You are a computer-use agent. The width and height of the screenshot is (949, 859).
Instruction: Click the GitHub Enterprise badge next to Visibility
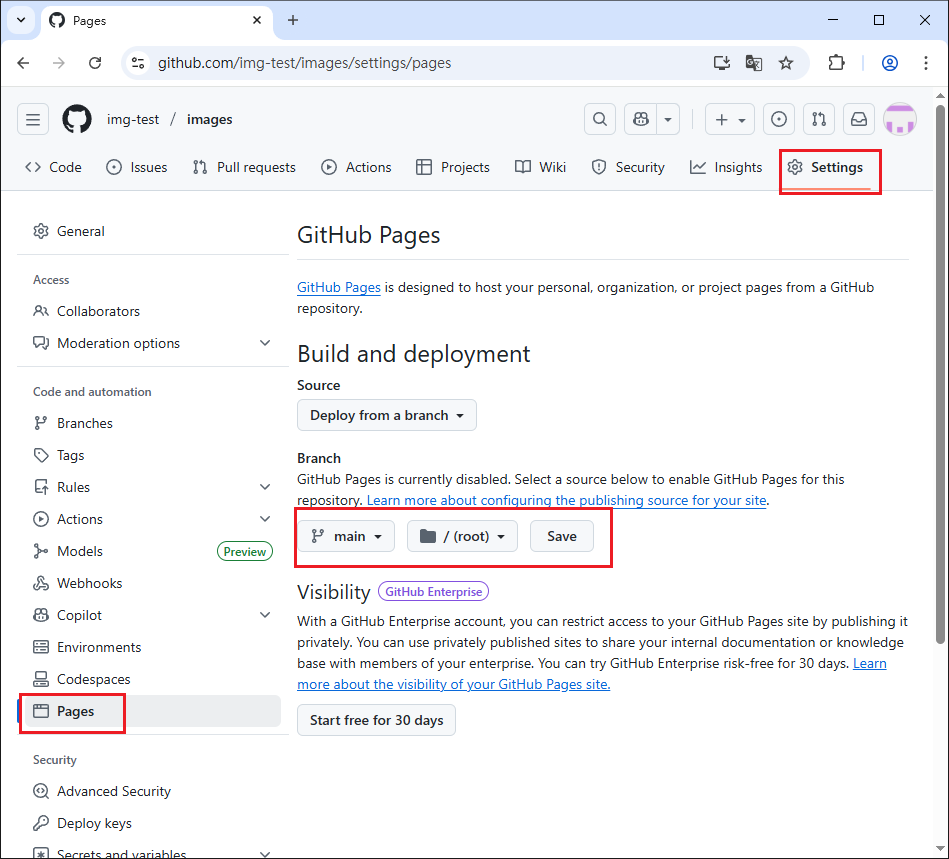click(433, 591)
